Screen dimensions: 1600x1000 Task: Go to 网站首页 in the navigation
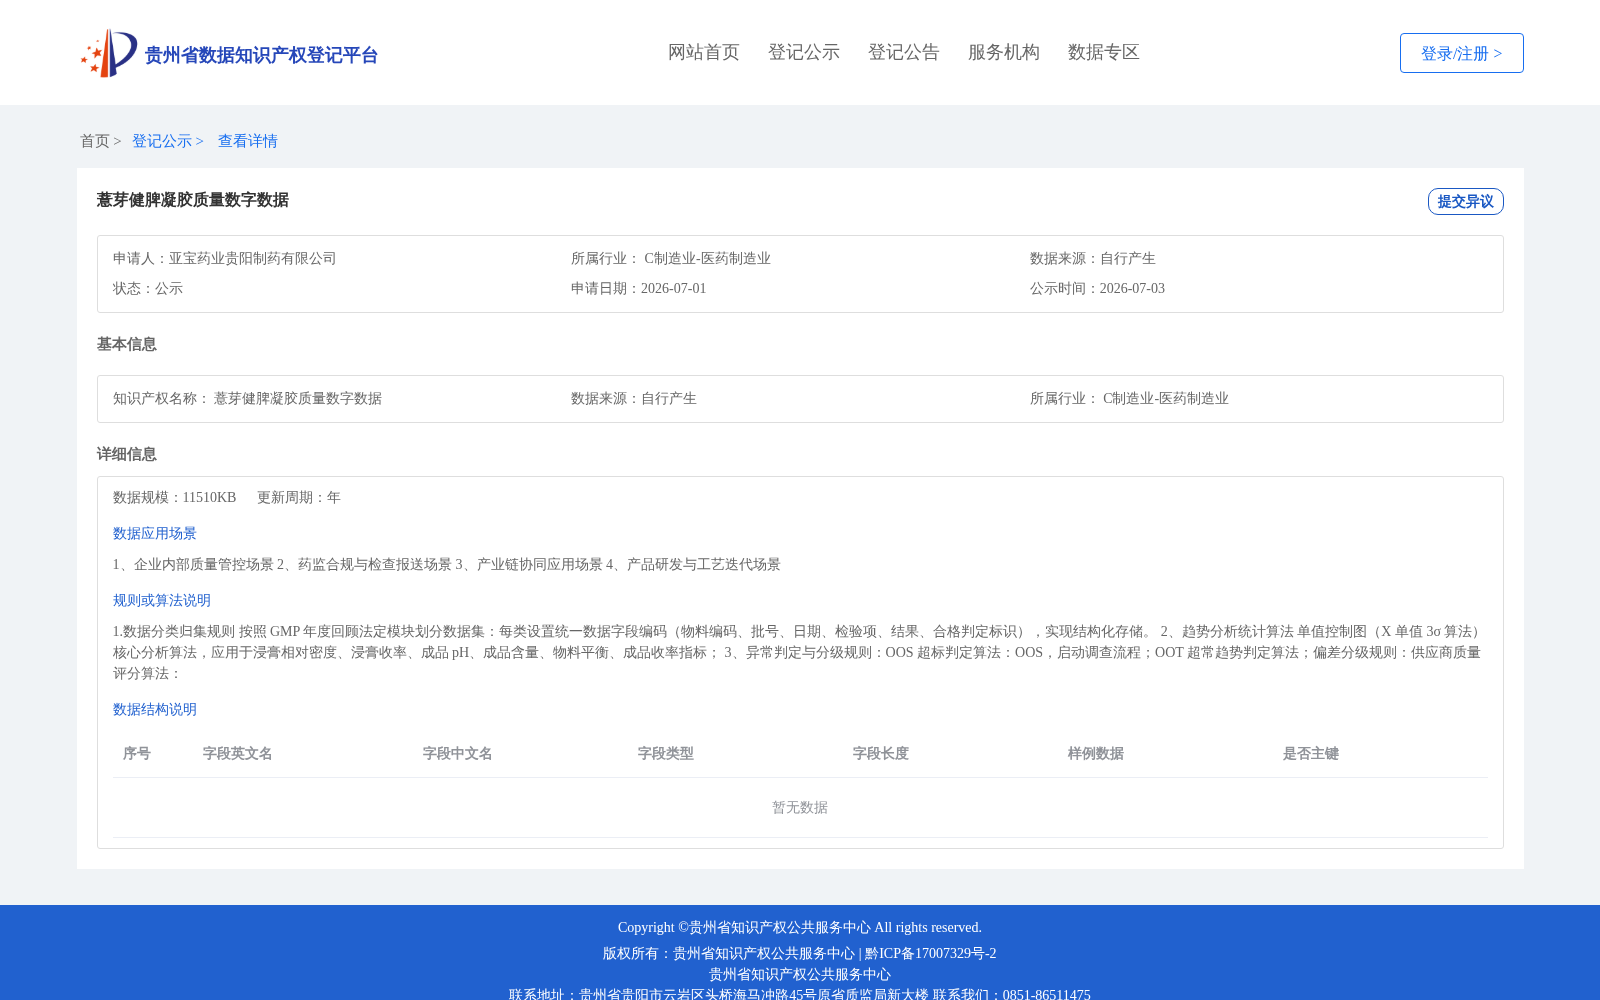coord(704,52)
